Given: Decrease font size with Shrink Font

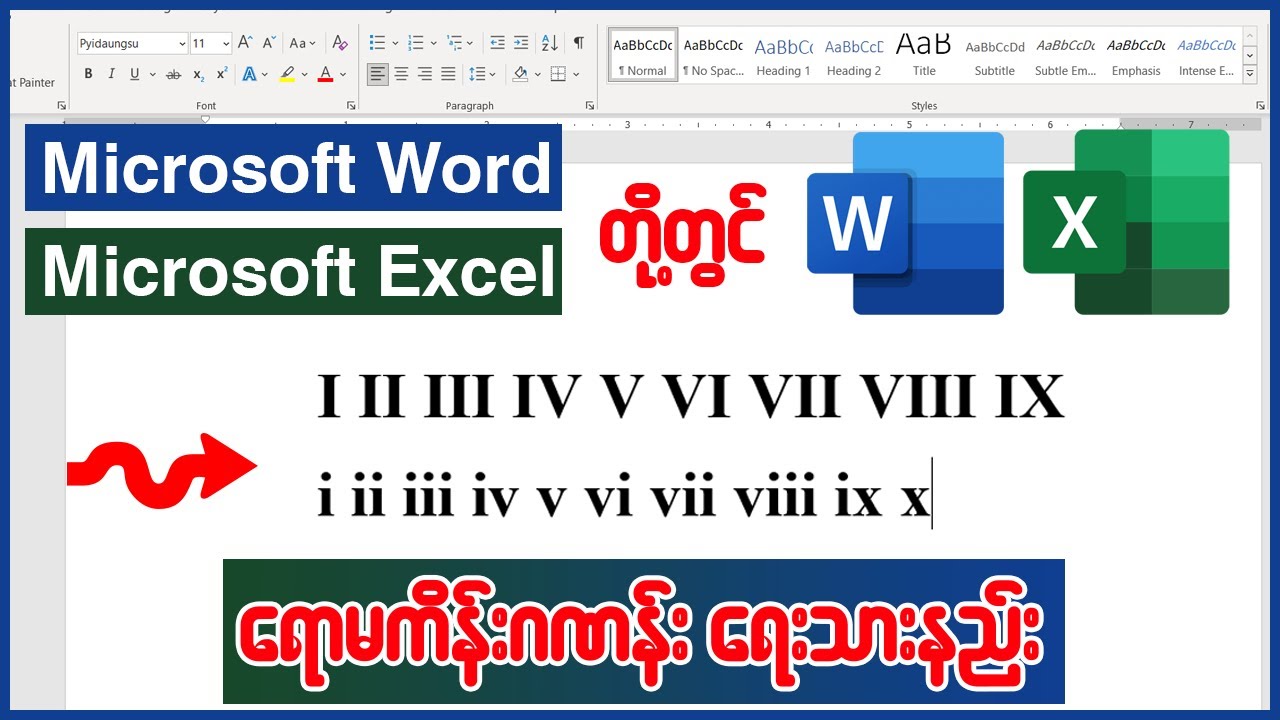Looking at the screenshot, I should click(x=268, y=43).
